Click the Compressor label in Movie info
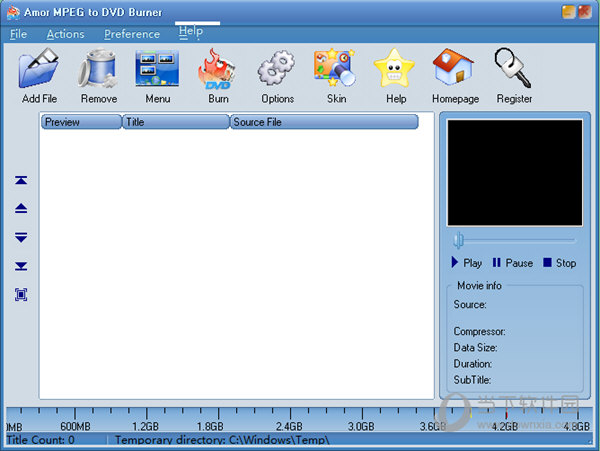 (479, 331)
